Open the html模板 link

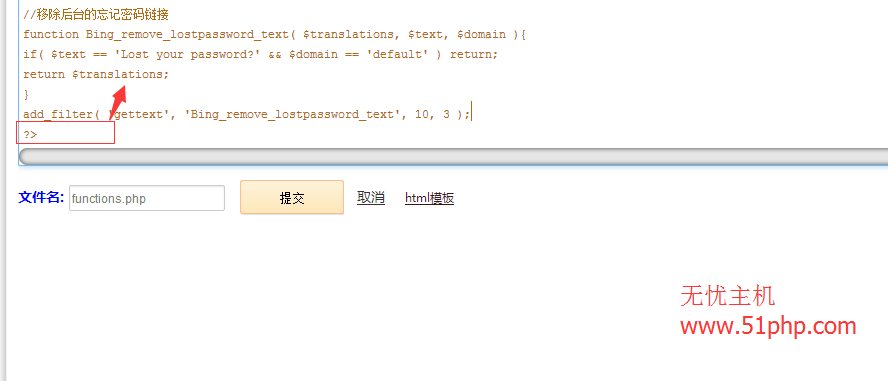point(429,198)
